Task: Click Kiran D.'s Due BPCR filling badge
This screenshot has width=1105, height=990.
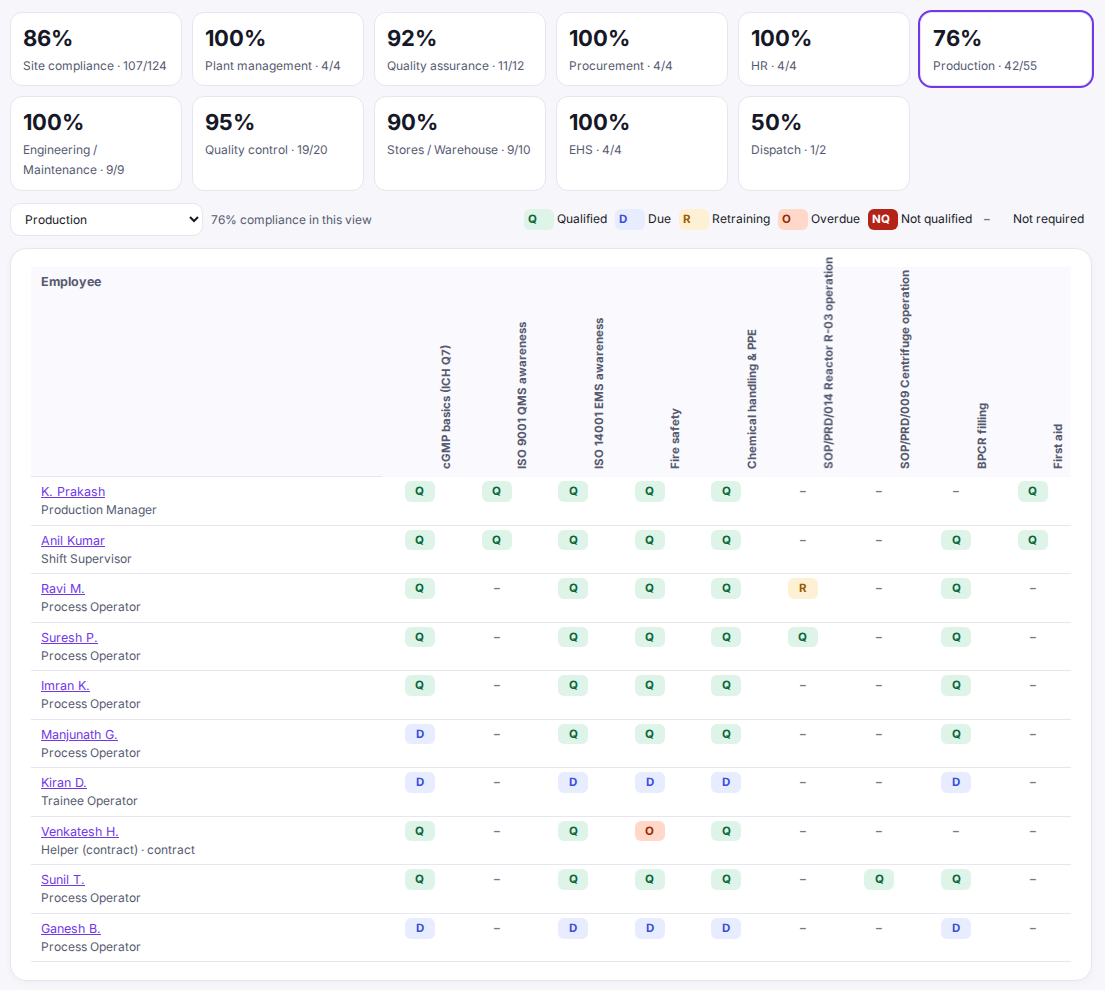Action: click(956, 782)
